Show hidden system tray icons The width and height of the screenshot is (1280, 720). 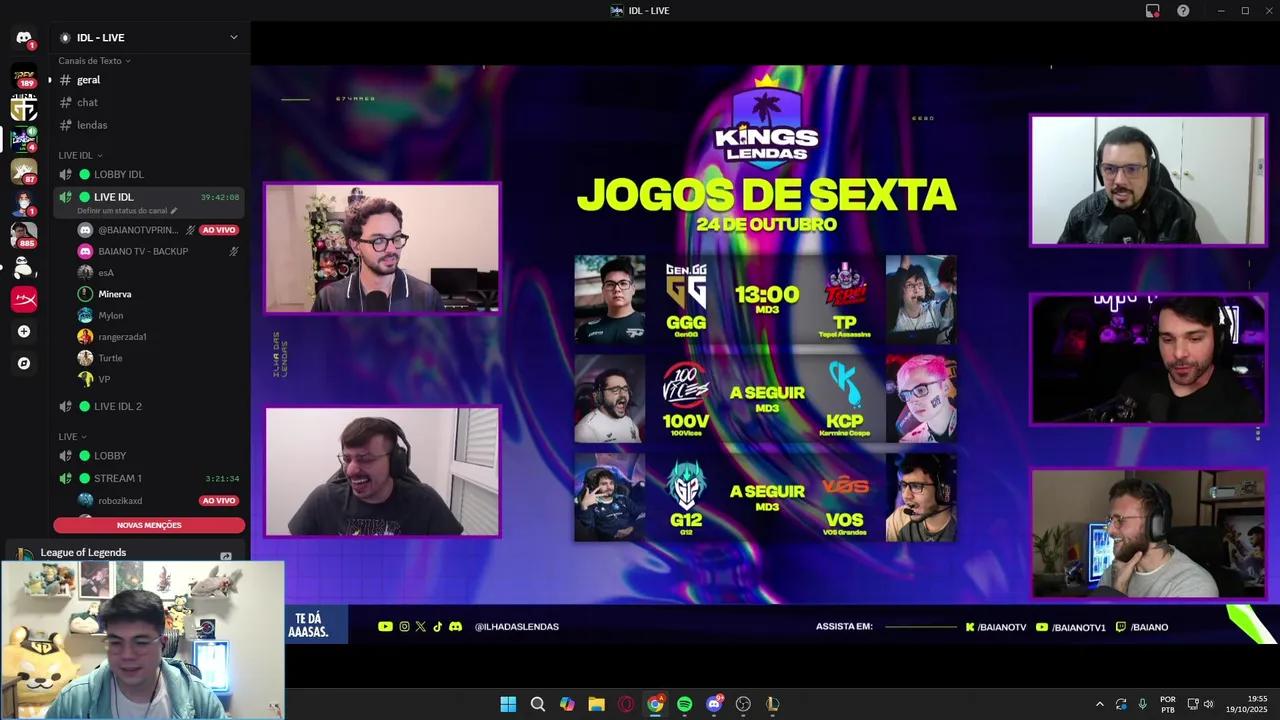coord(1099,704)
